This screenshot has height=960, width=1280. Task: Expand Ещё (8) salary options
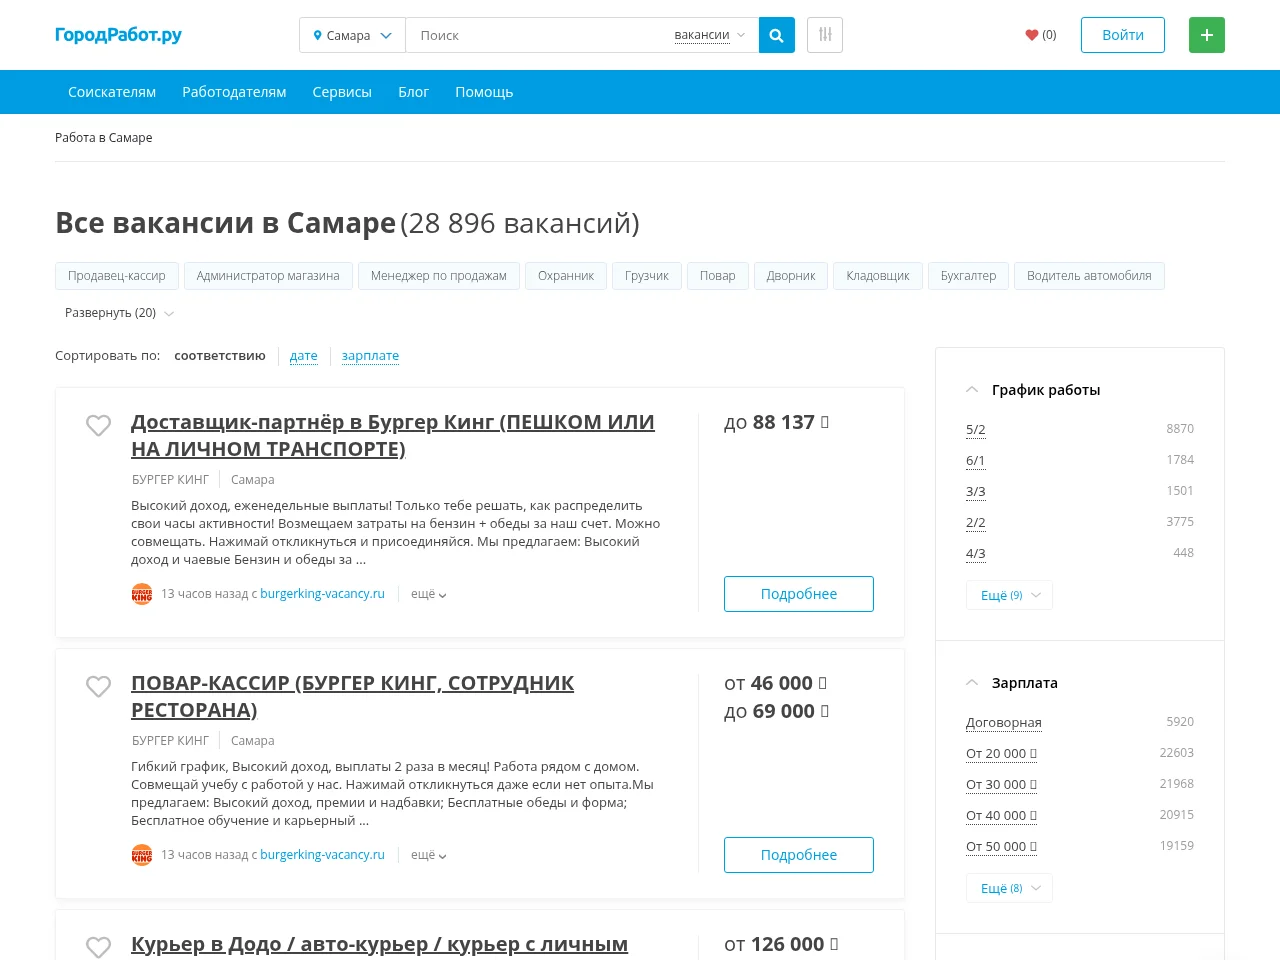point(1009,888)
